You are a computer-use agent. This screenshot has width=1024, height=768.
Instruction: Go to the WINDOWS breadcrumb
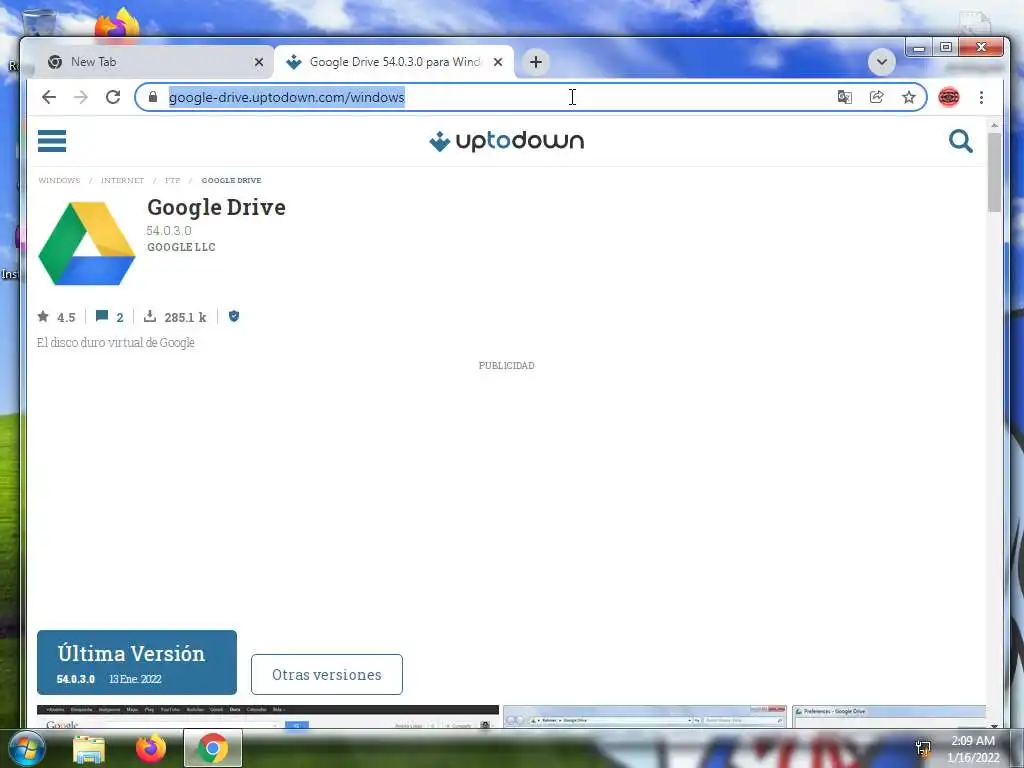coord(59,180)
